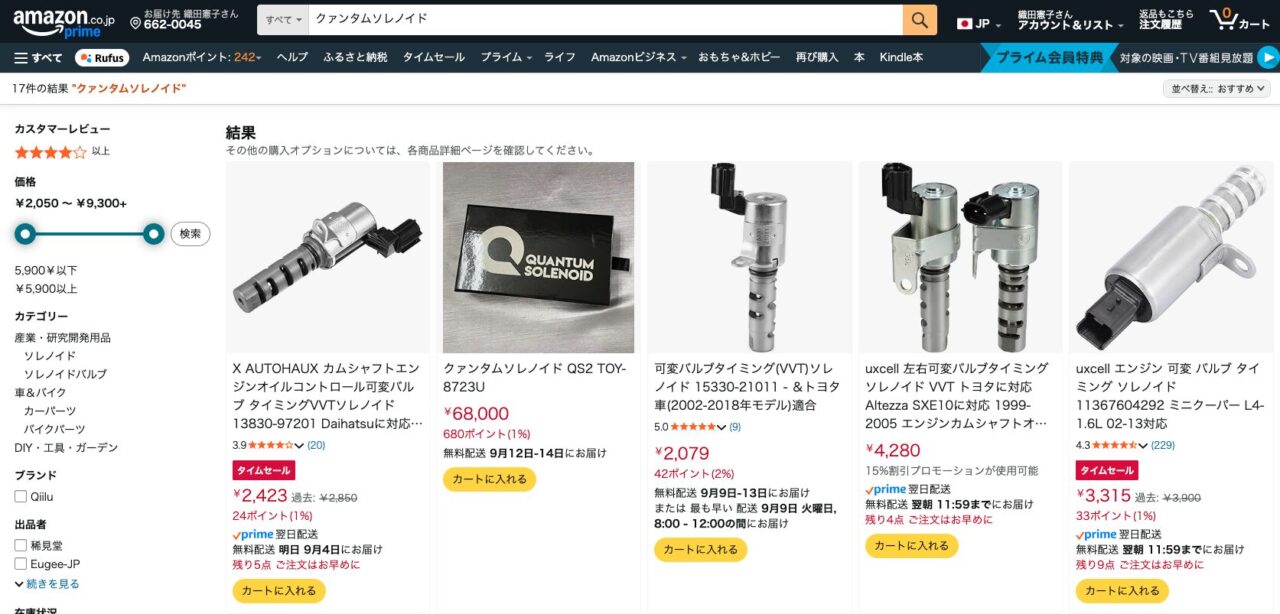Select ふるさと納税 in the navigation bar
This screenshot has width=1280, height=614.
[x=355, y=58]
